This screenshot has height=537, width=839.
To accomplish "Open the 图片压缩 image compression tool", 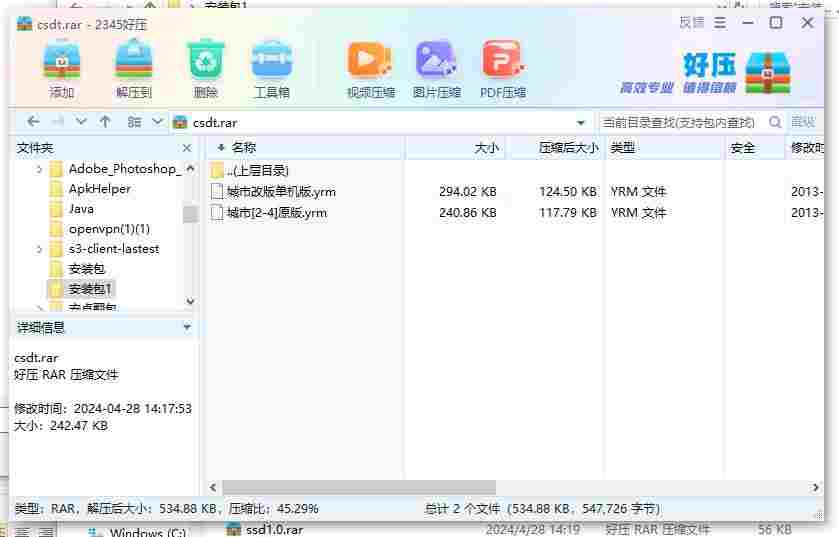I will tap(436, 70).
